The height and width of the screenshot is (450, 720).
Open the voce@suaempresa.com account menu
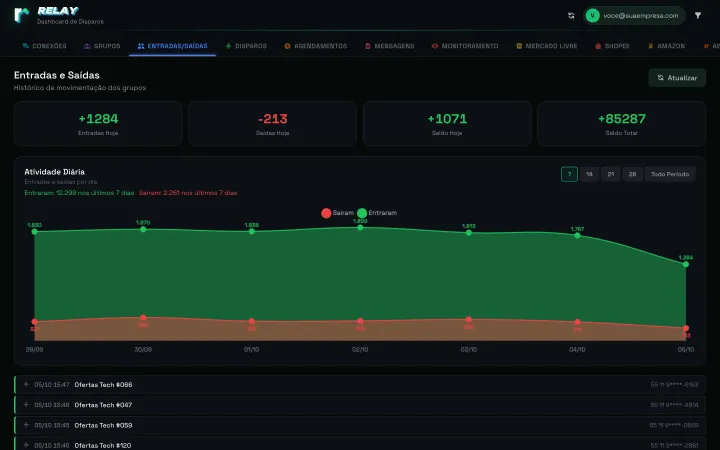coord(634,16)
